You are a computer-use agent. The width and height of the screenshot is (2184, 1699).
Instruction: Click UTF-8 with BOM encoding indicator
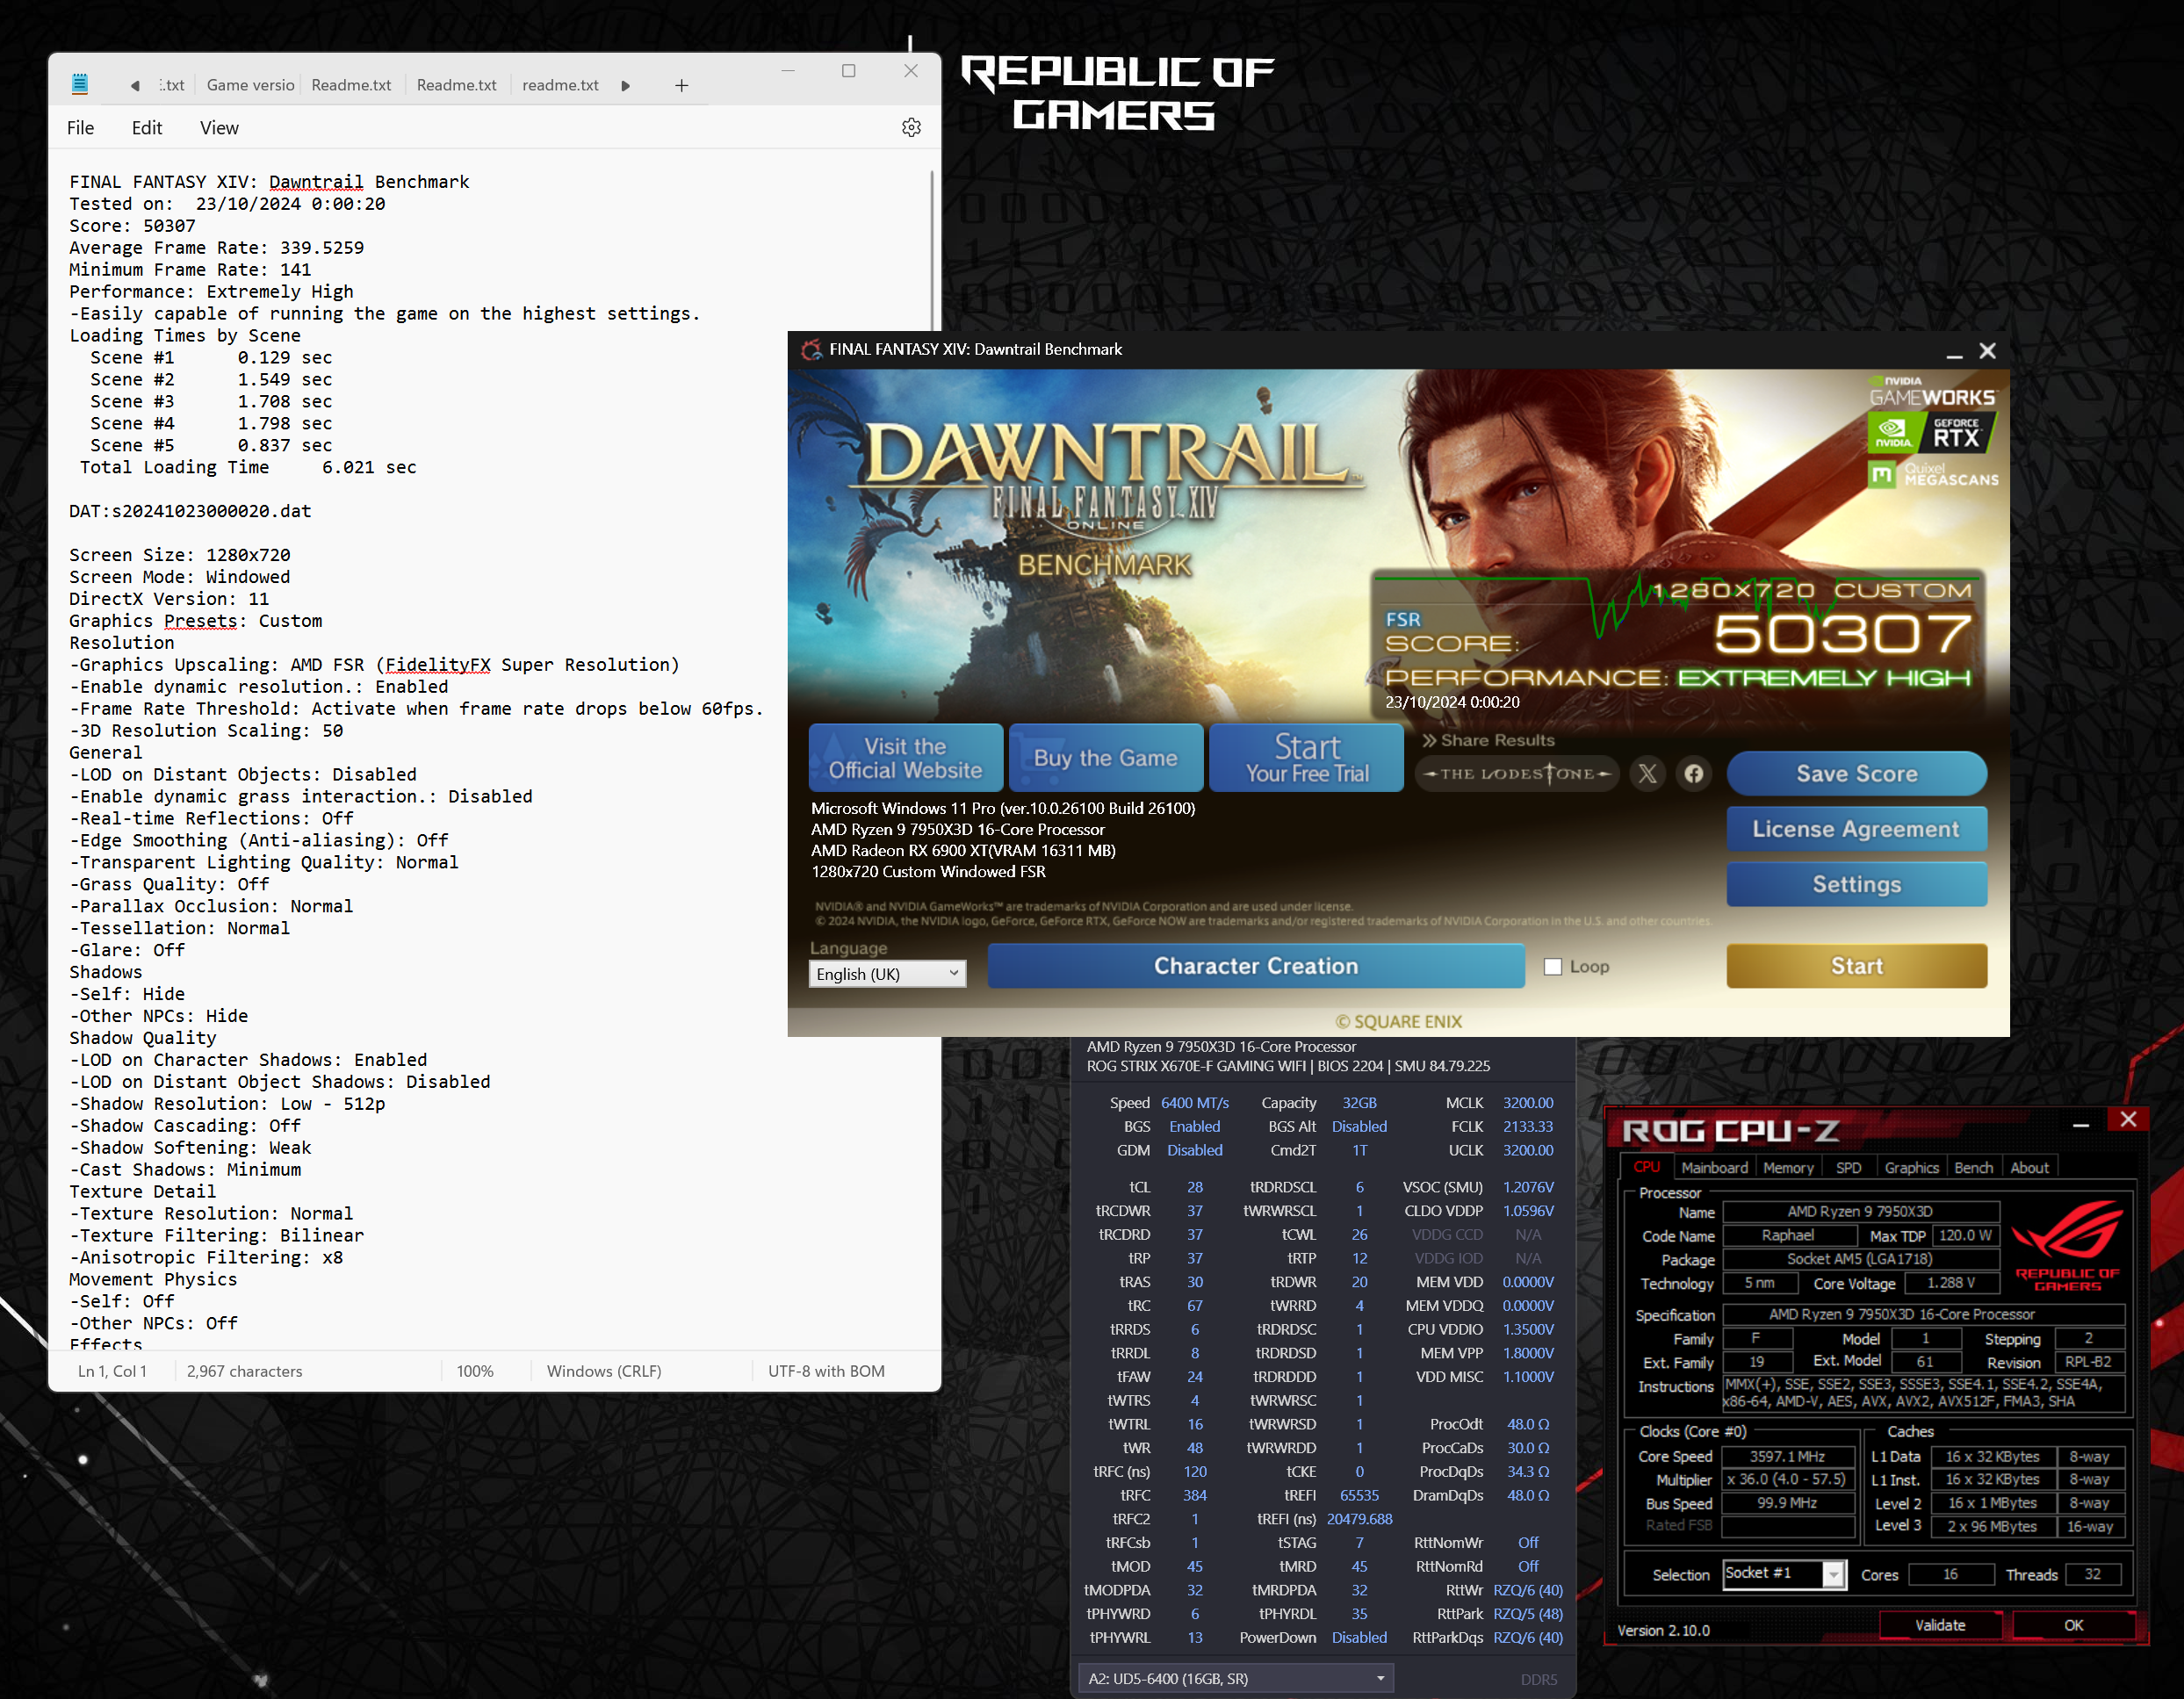coord(826,1371)
